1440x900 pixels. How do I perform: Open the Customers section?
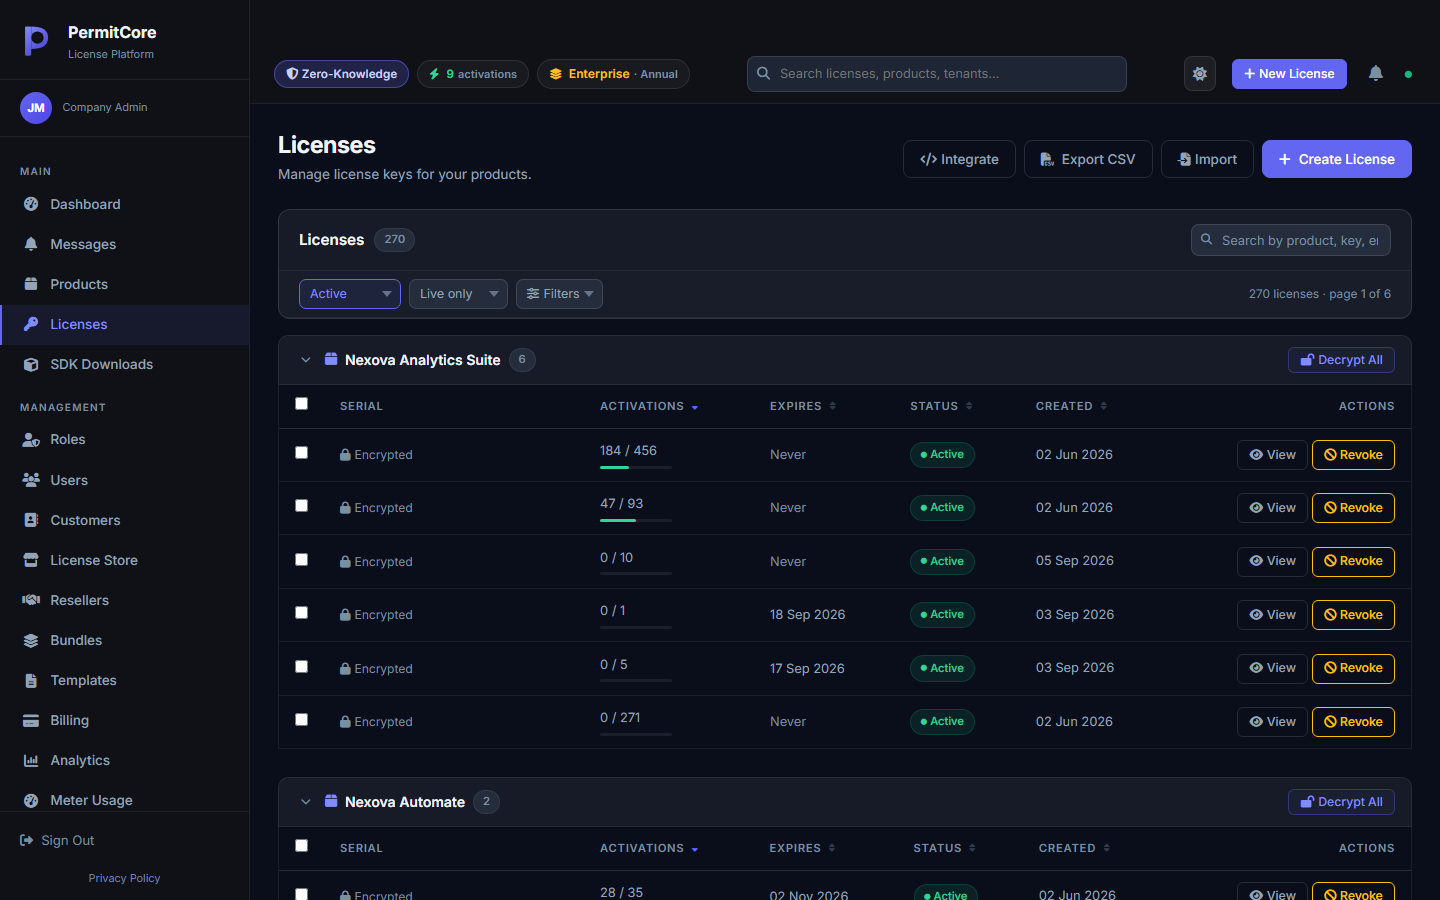tap(124, 520)
